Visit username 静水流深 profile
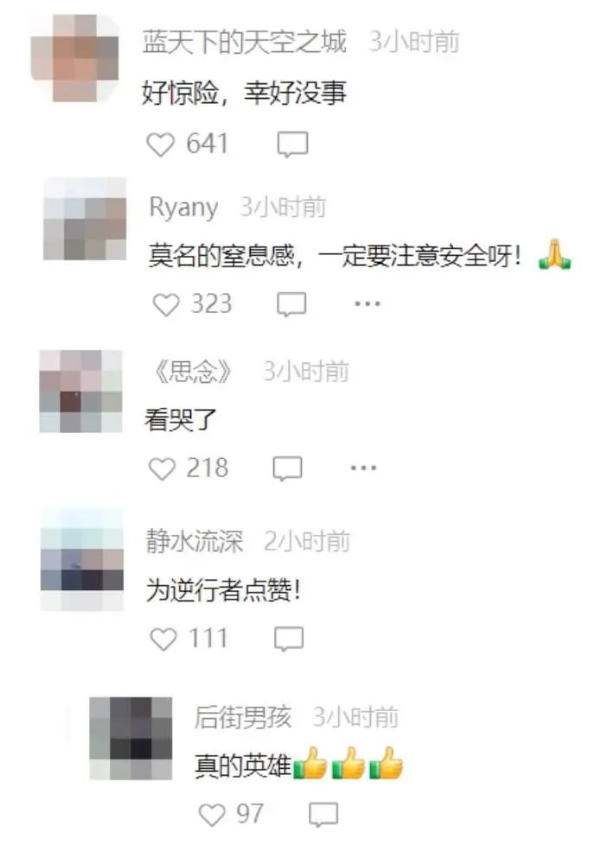This screenshot has height=850, width=613. [195, 542]
